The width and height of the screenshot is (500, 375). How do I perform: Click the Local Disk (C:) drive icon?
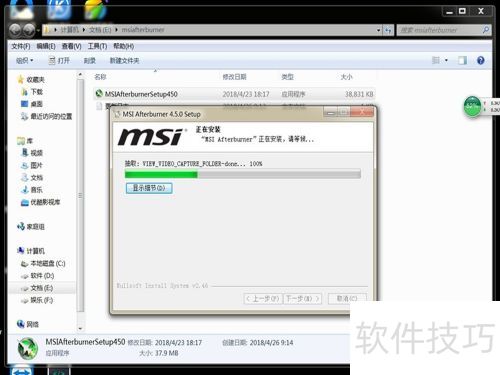point(24,263)
